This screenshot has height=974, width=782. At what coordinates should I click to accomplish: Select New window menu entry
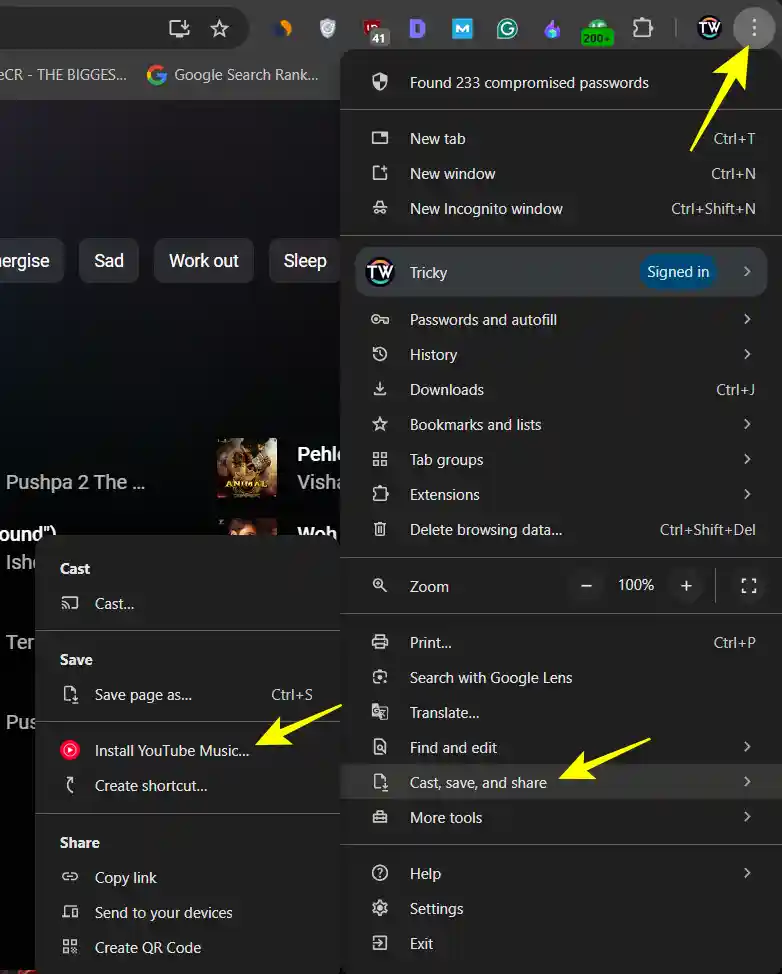(x=561, y=173)
